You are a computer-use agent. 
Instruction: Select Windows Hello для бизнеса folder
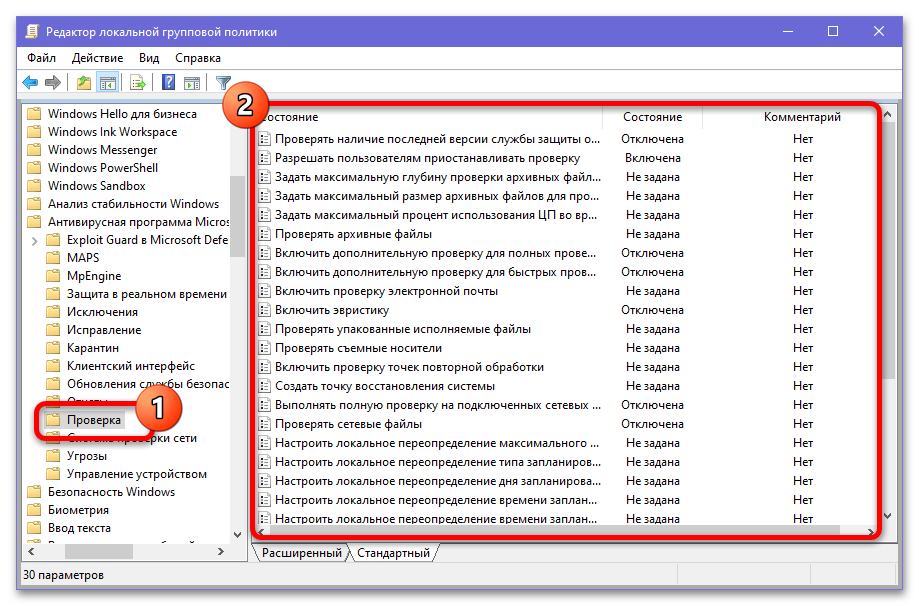click(x=122, y=114)
